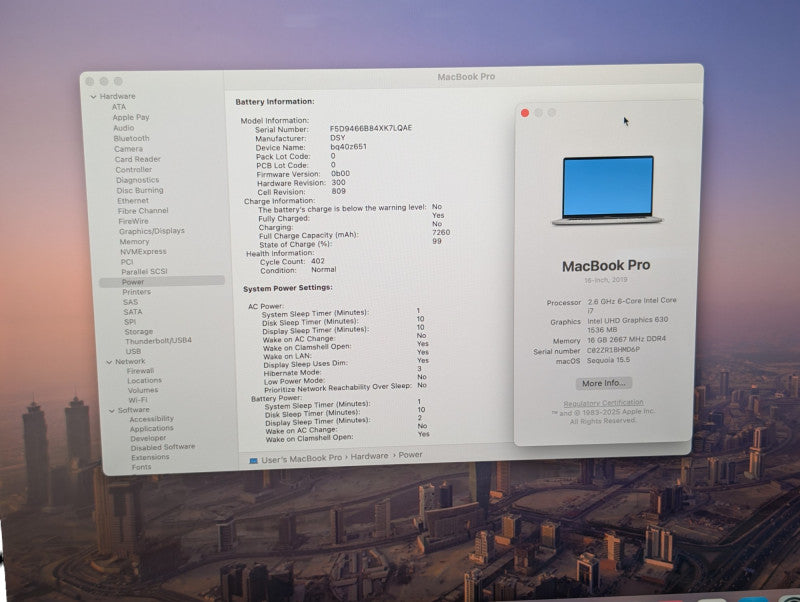Click Hardware in the path bar
The width and height of the screenshot is (800, 602).
pos(369,457)
